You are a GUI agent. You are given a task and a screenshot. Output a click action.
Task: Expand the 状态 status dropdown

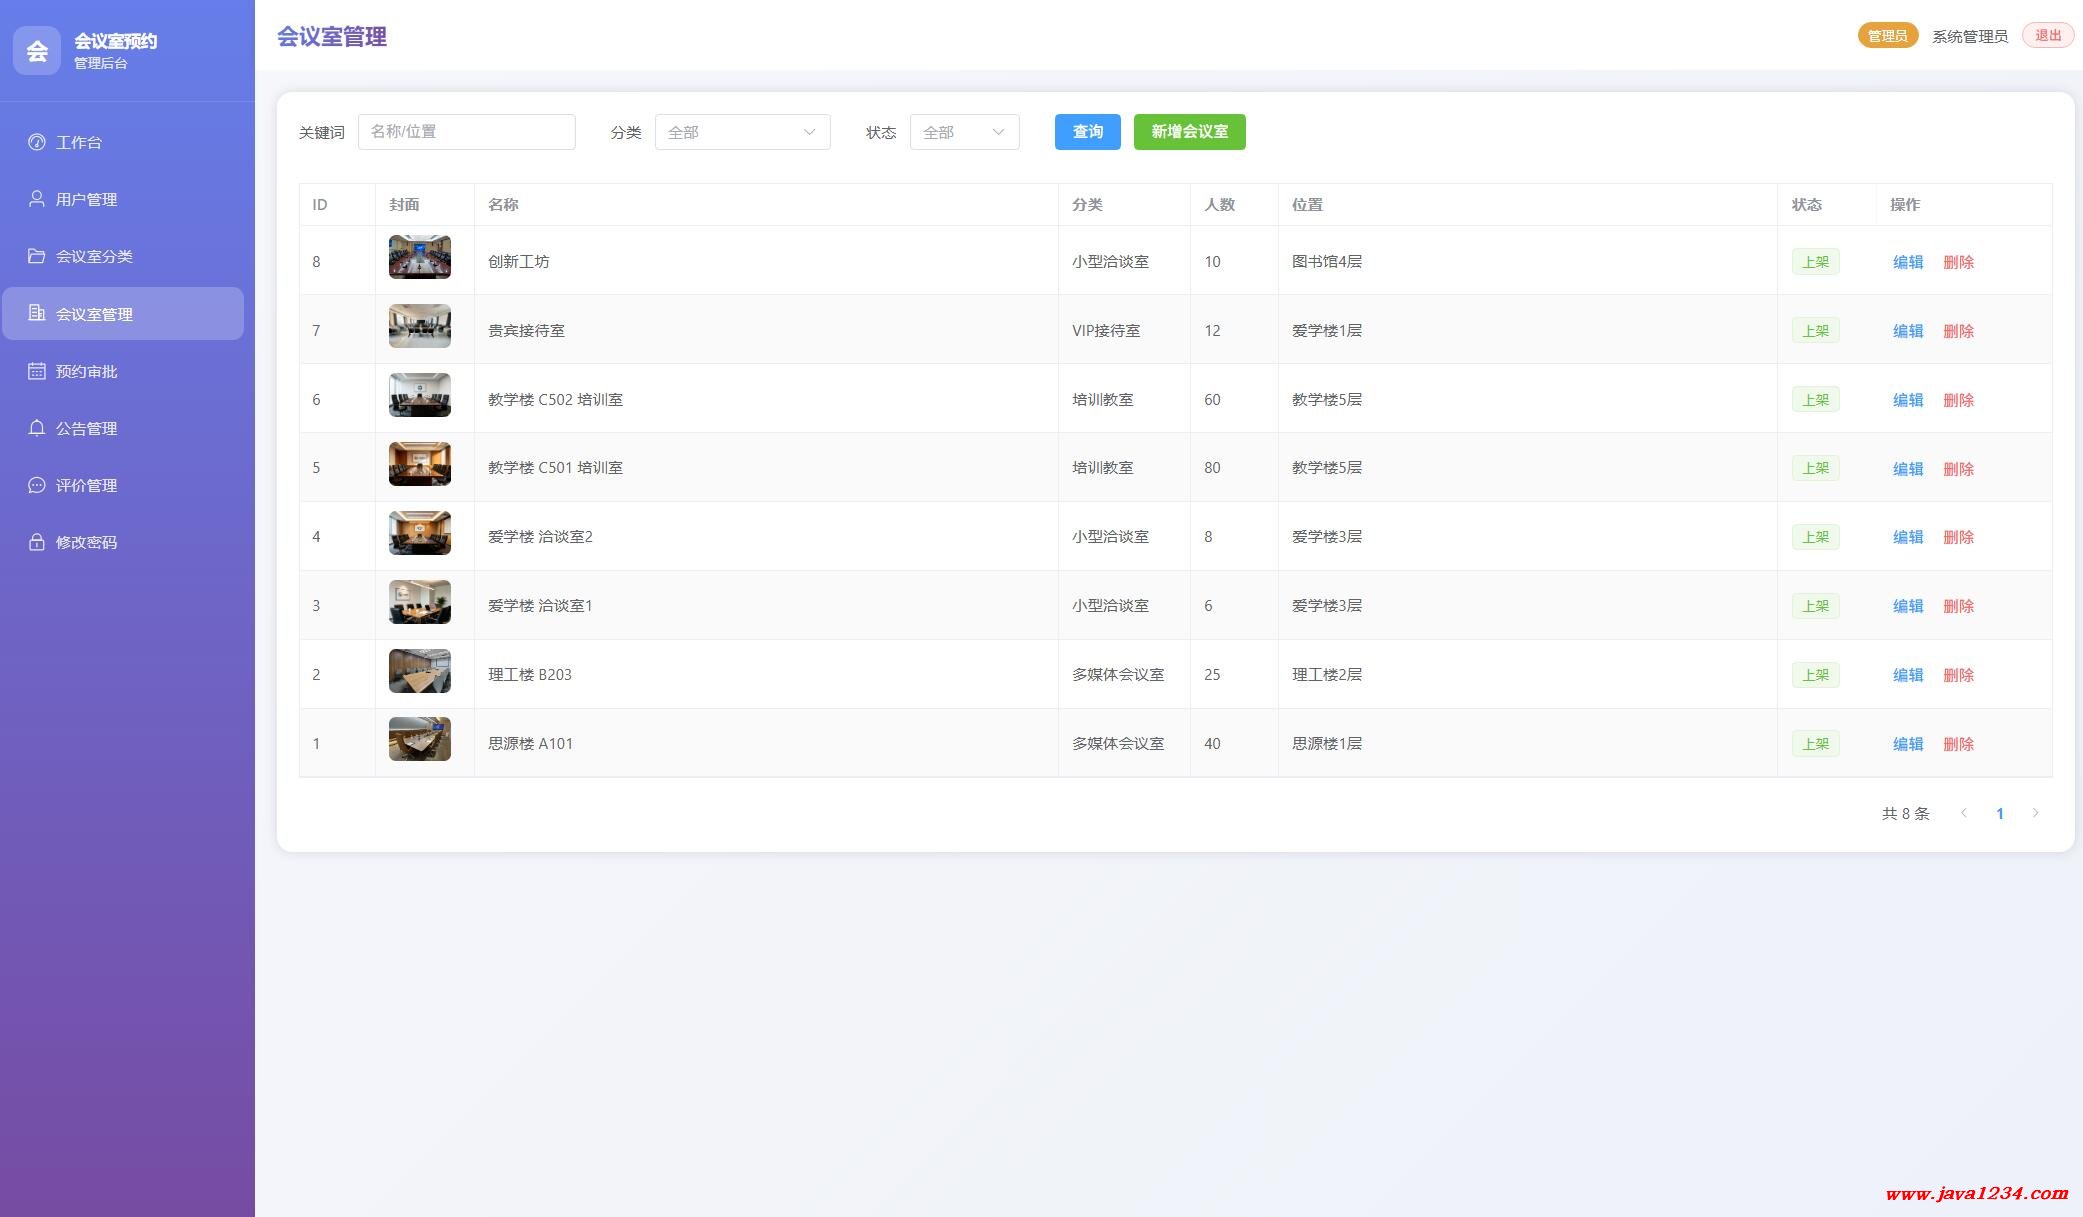tap(964, 132)
